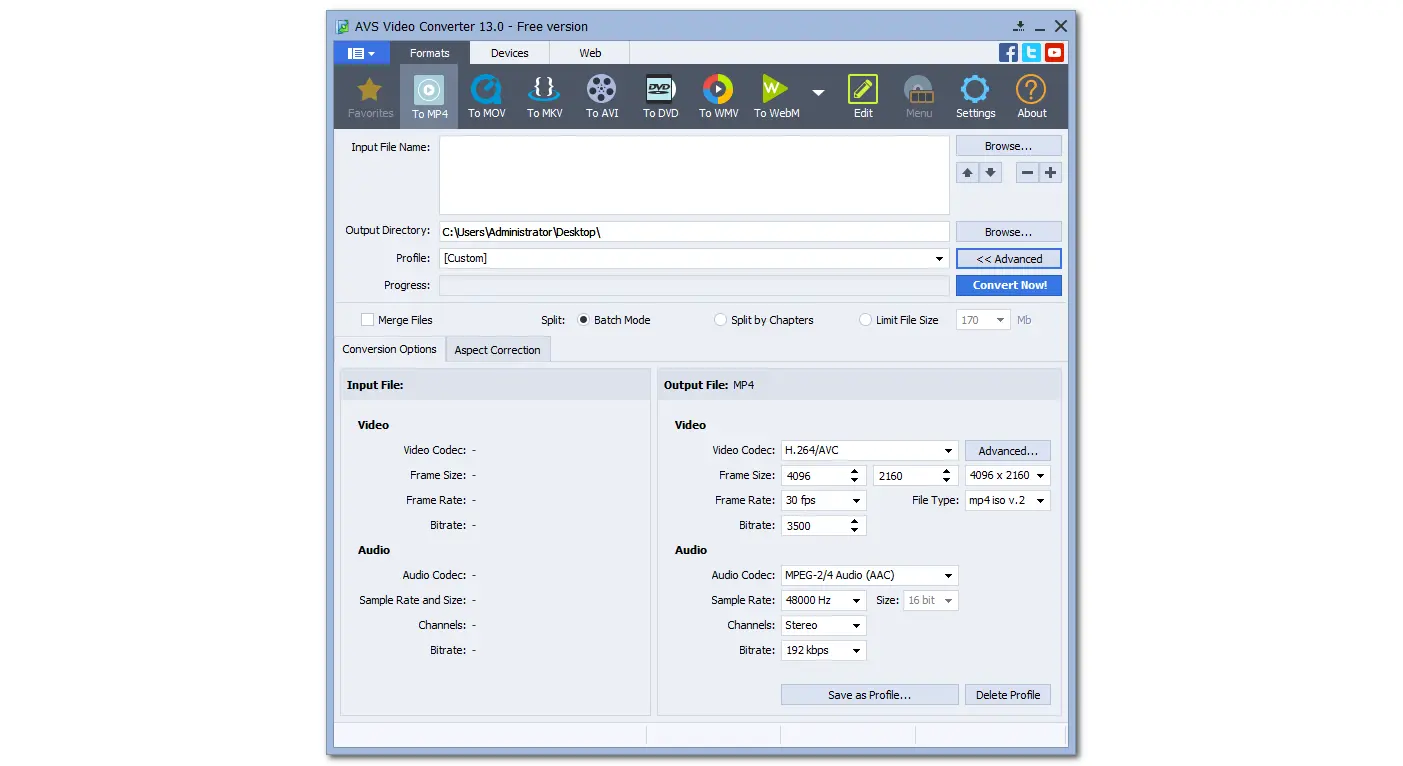The width and height of the screenshot is (1403, 766).
Task: Click the frame width 4096 stepper
Action: click(854, 476)
